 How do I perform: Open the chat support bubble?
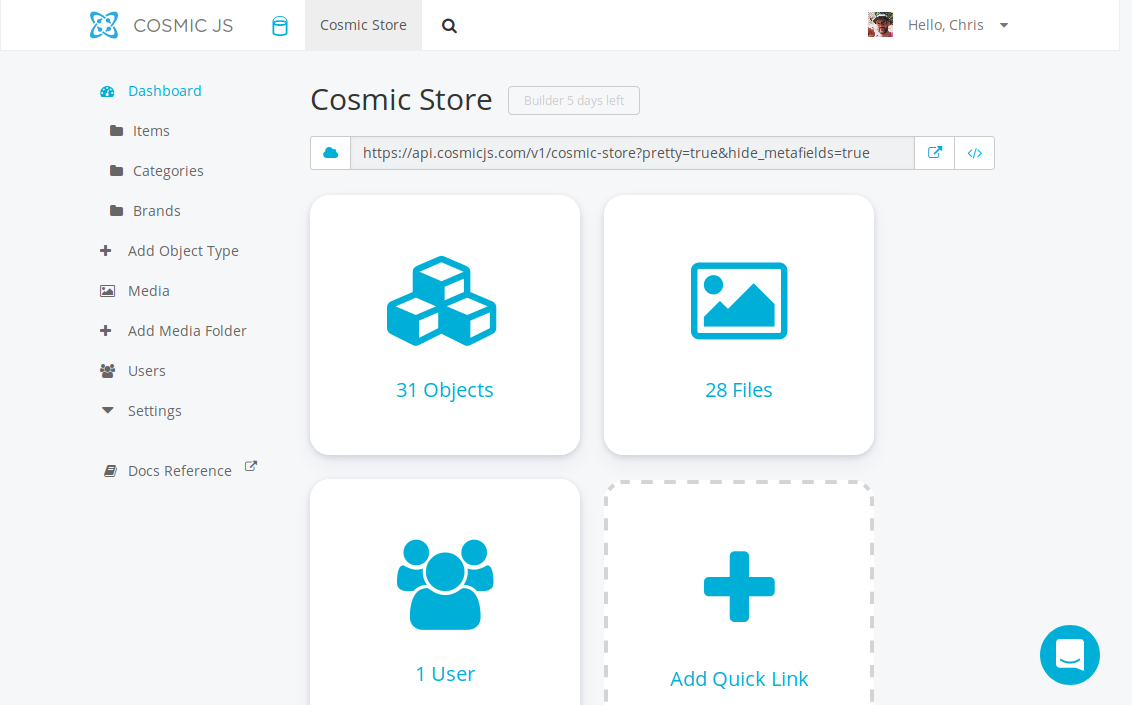coord(1070,655)
